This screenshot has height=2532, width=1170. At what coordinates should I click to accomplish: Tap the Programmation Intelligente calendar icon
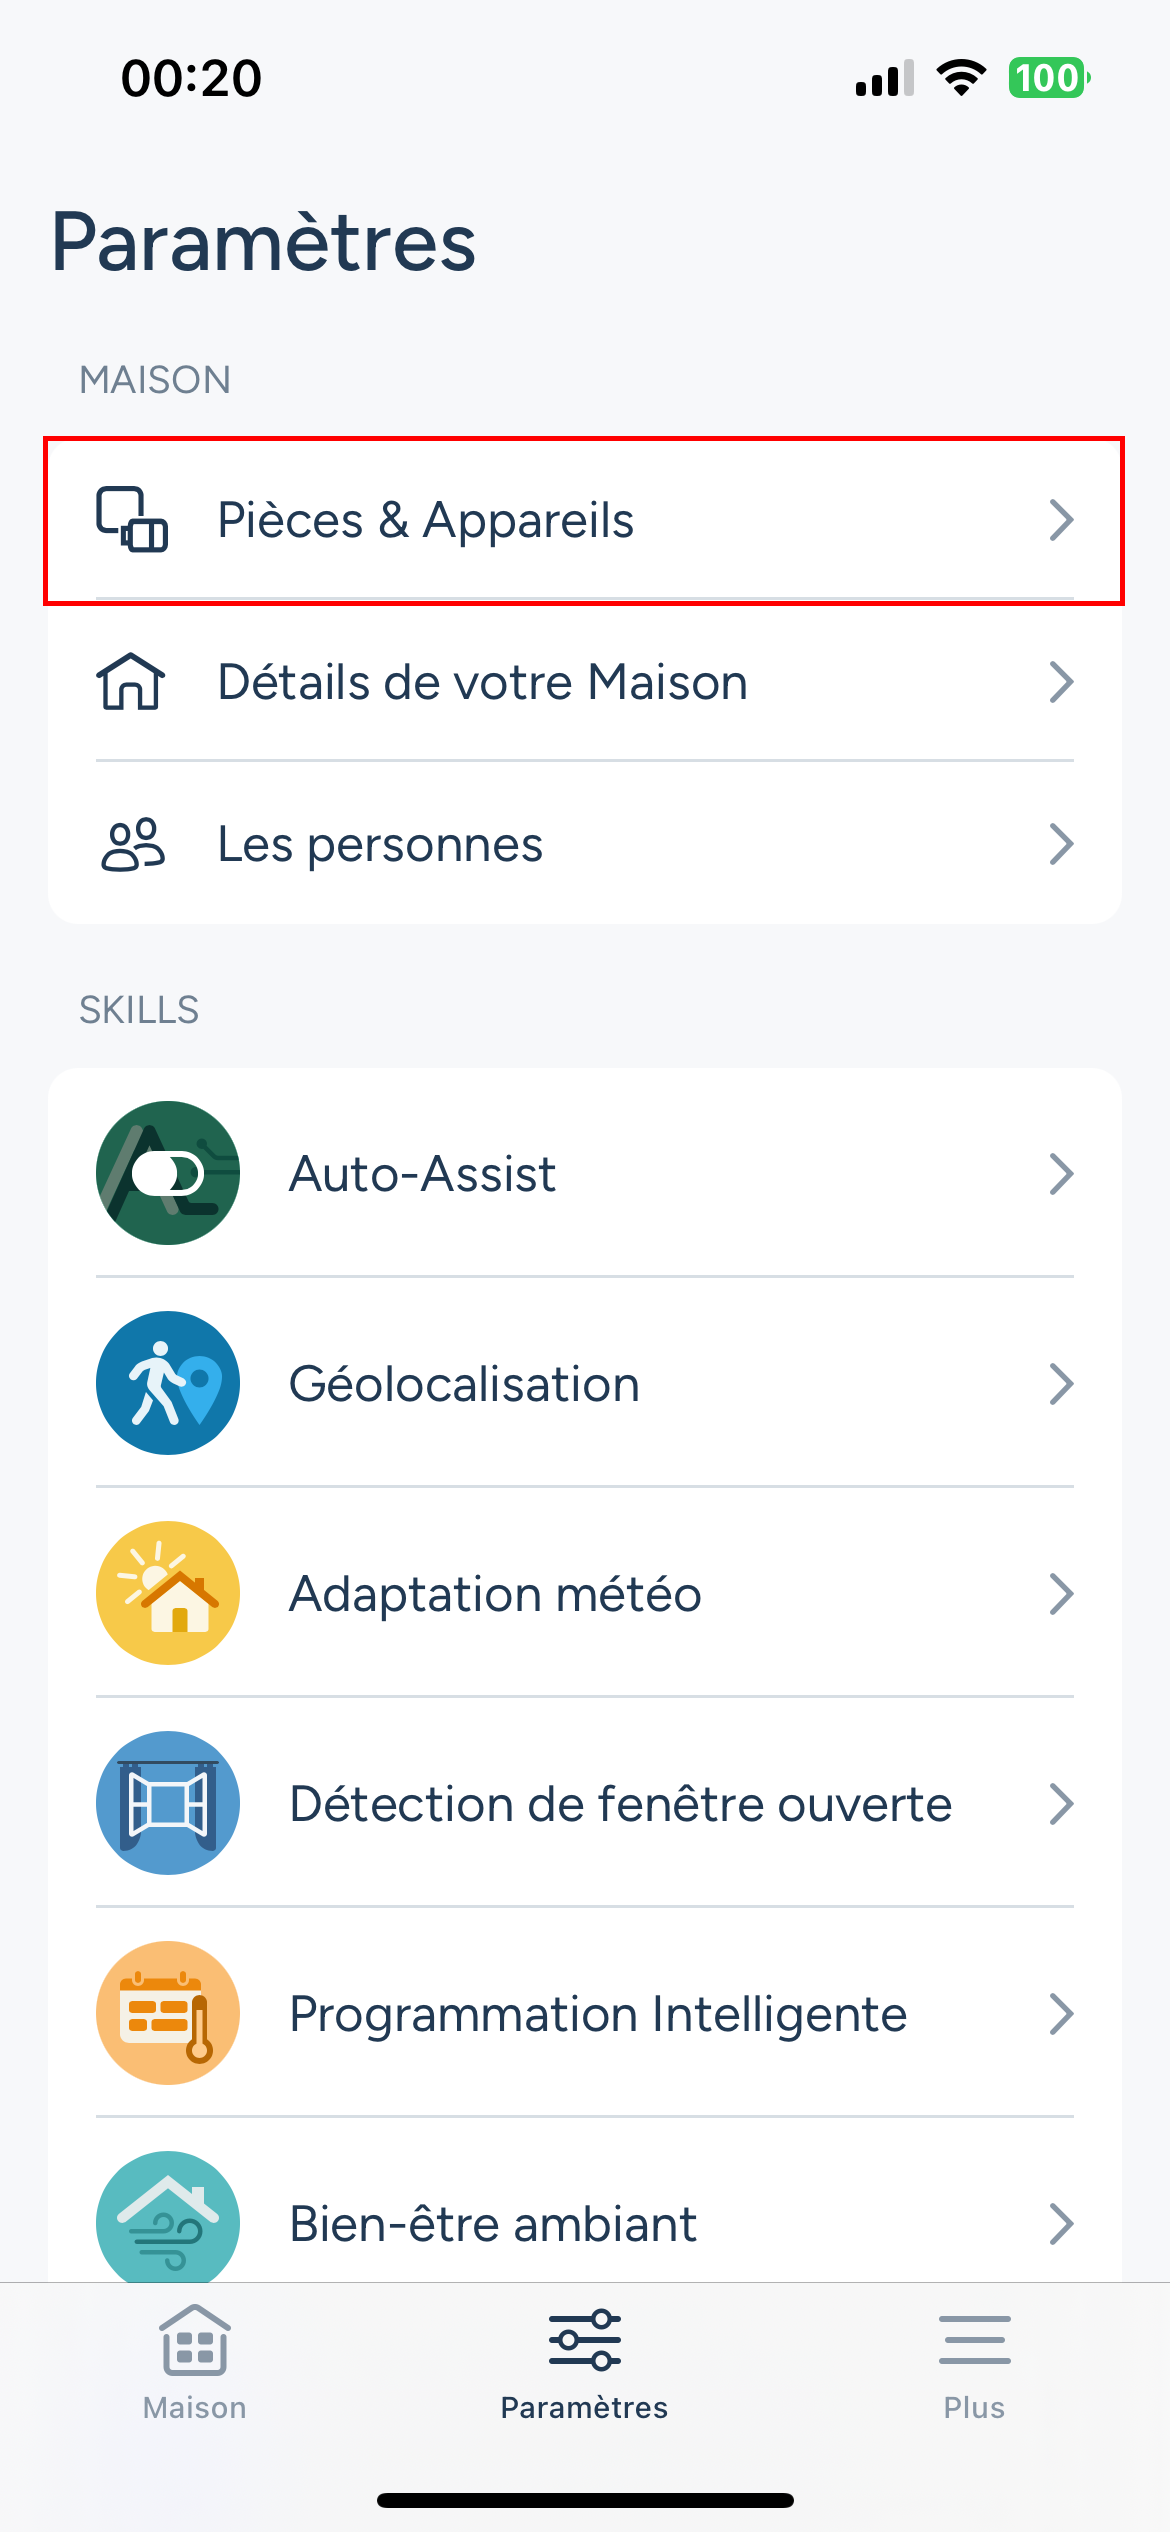[168, 2013]
